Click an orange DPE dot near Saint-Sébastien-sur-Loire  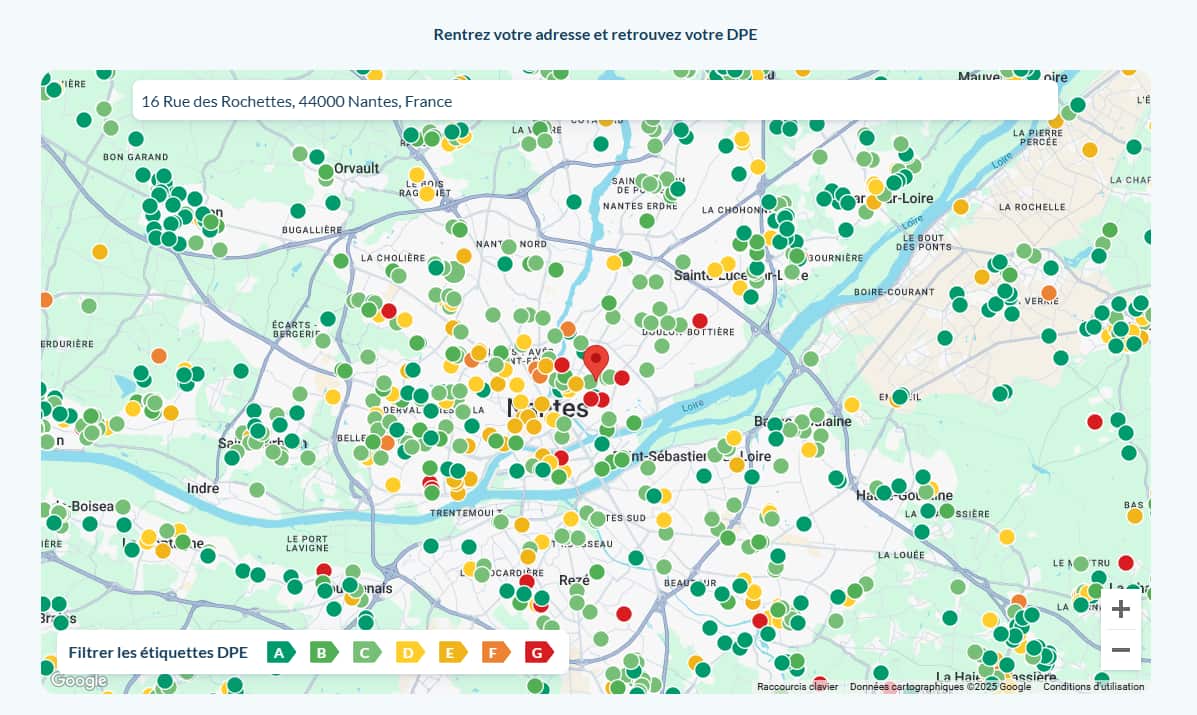click(736, 464)
